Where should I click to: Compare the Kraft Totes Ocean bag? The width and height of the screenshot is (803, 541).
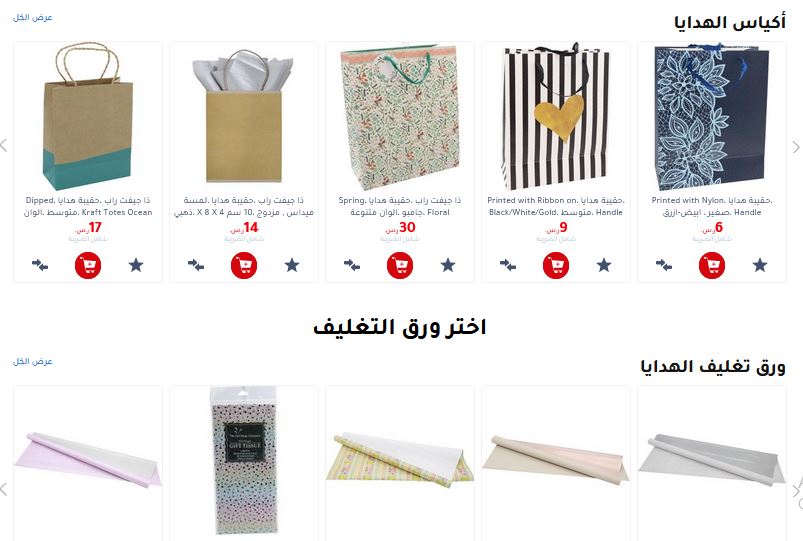(40, 265)
